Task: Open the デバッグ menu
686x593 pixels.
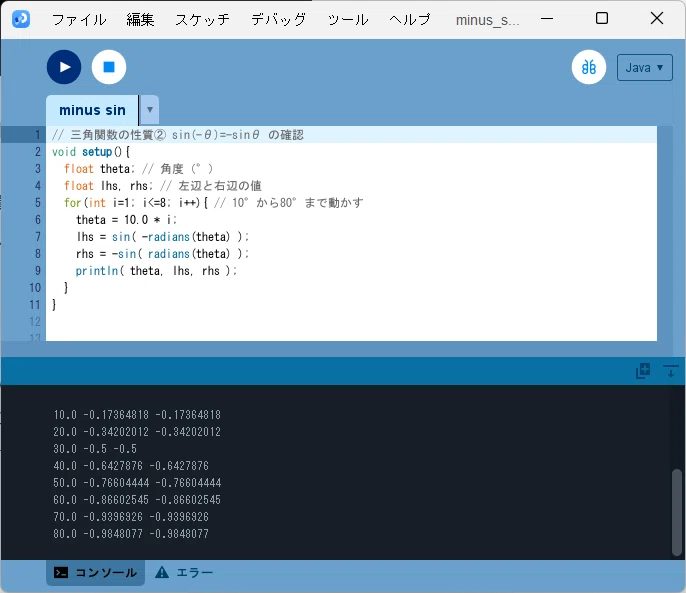Action: coord(278,20)
